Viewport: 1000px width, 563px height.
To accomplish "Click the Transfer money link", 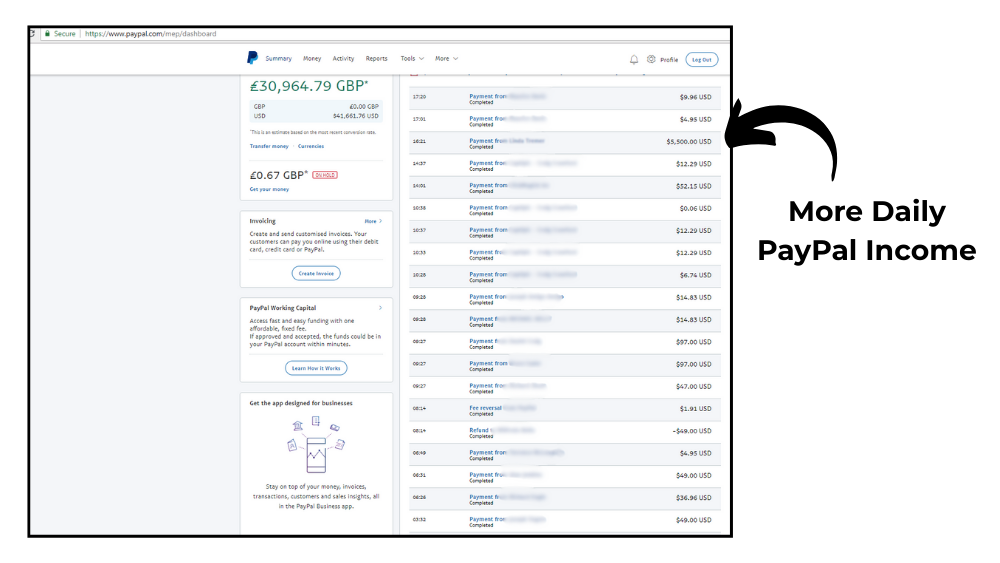I will 269,146.
